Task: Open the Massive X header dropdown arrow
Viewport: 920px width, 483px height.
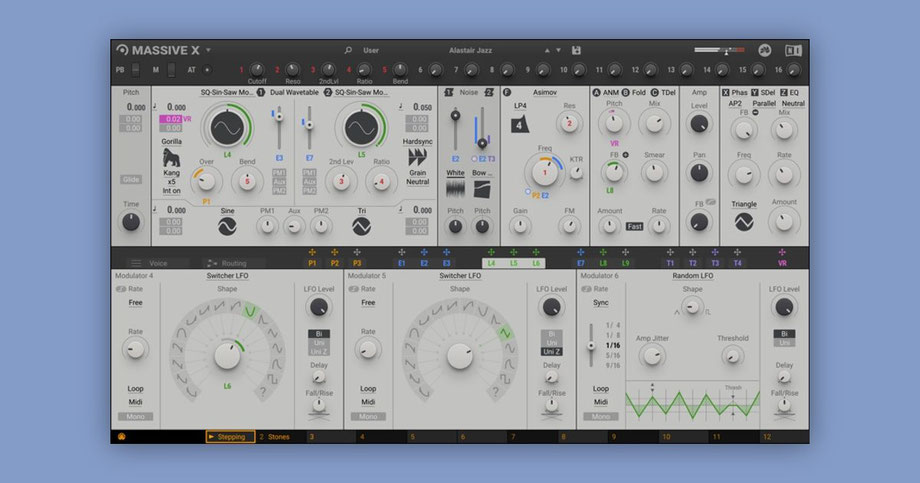Action: (208, 50)
